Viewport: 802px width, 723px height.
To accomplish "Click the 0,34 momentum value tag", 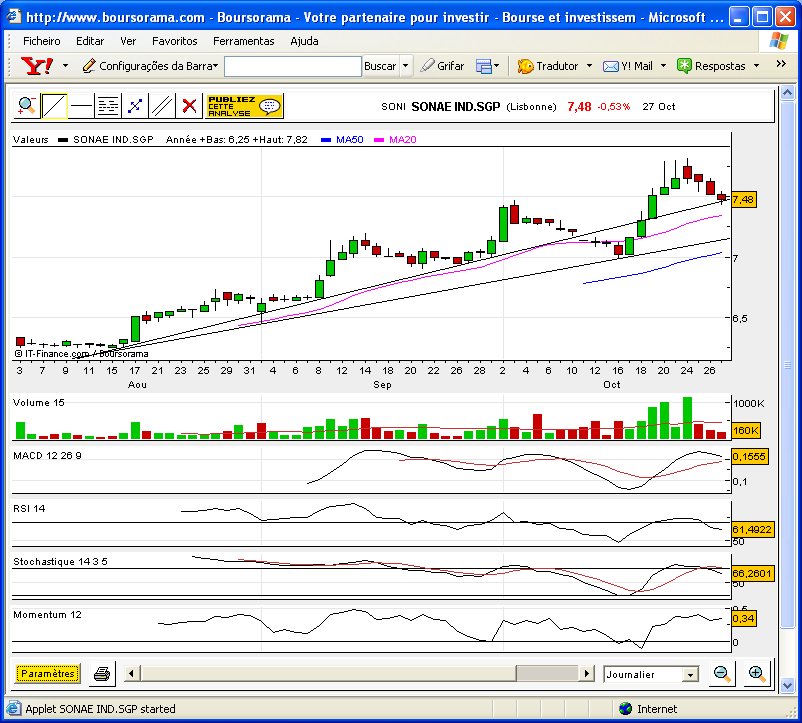I will click(743, 619).
